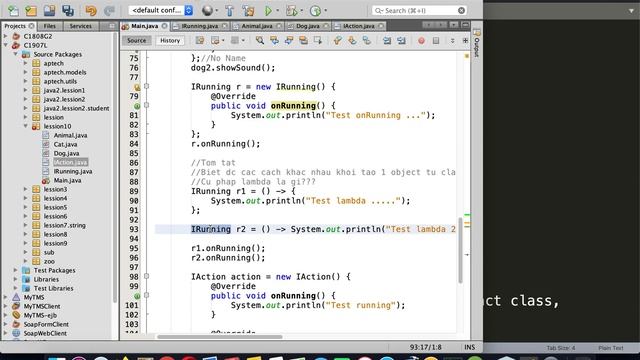Image resolution: width=640 pixels, height=360 pixels.
Task: Click the Last Edit editor toolbar icon
Action: pos(200,40)
